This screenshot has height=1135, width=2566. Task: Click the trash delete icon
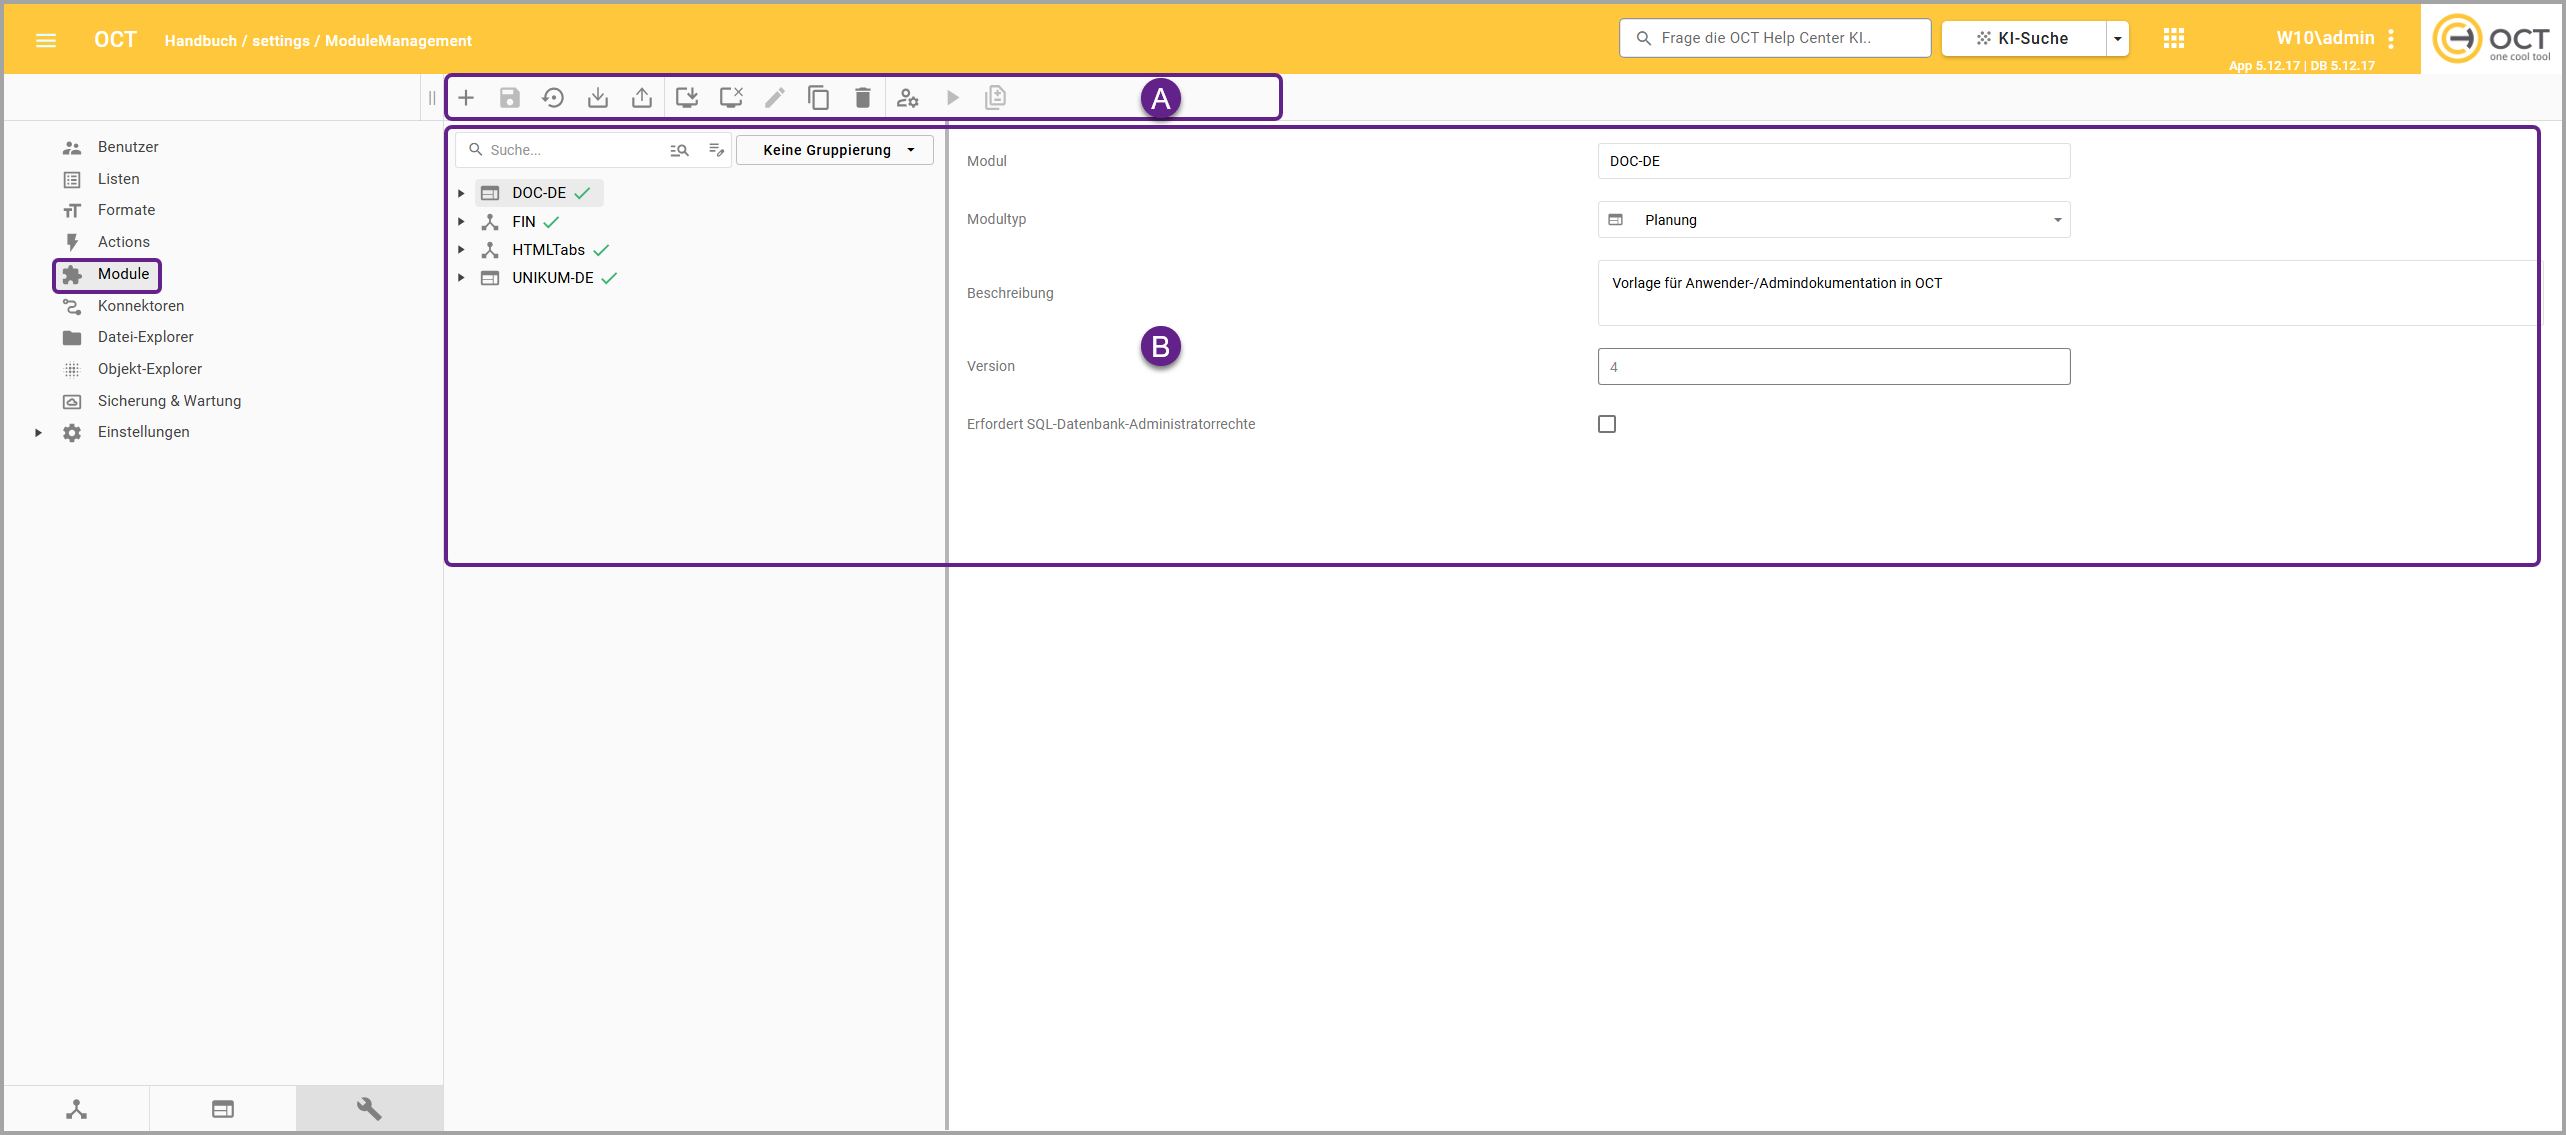[863, 98]
